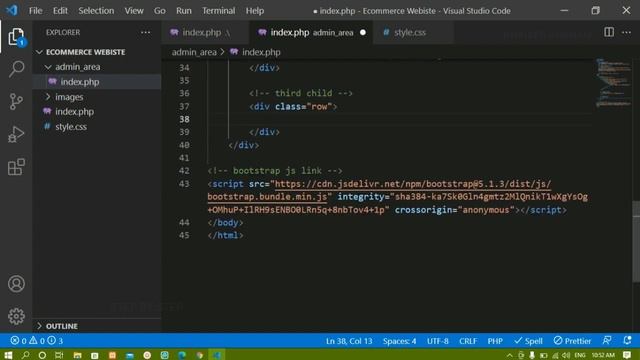Open Run and Debug view
640x360 pixels.
click(x=16, y=134)
